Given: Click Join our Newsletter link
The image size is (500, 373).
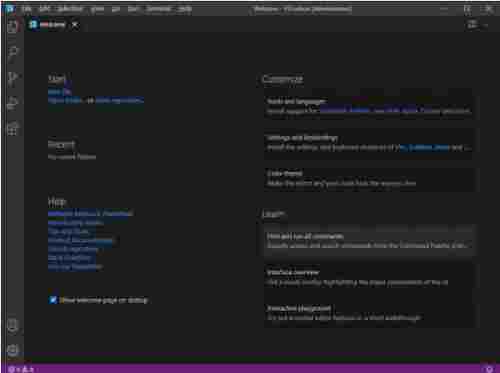Looking at the screenshot, I should [x=75, y=267].
